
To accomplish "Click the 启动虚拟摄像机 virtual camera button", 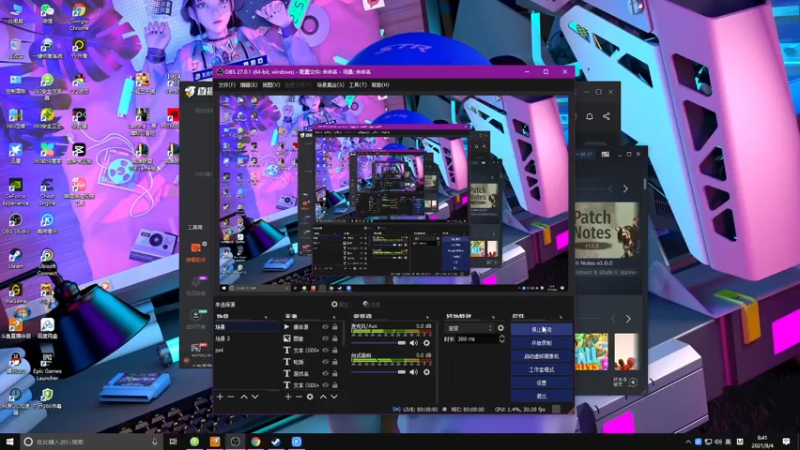I will [541, 356].
